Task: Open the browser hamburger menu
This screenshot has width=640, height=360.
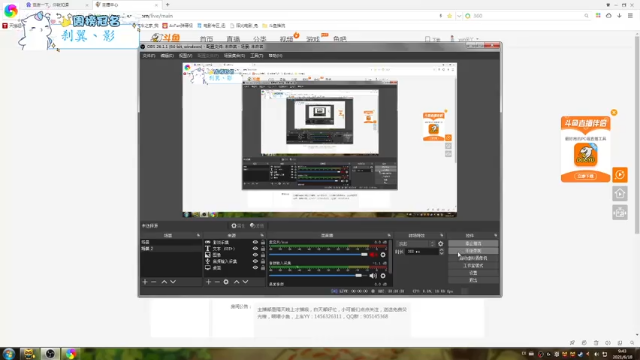Action: (630, 16)
